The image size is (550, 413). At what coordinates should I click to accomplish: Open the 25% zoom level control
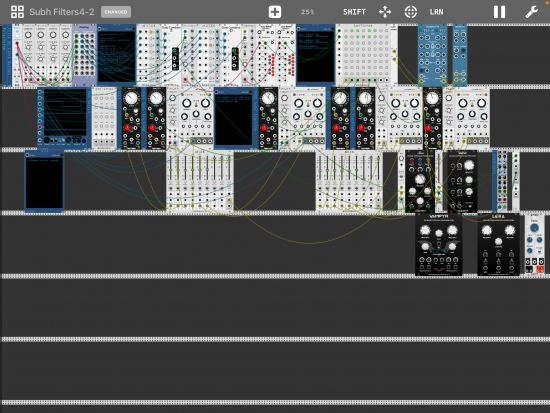click(x=307, y=12)
